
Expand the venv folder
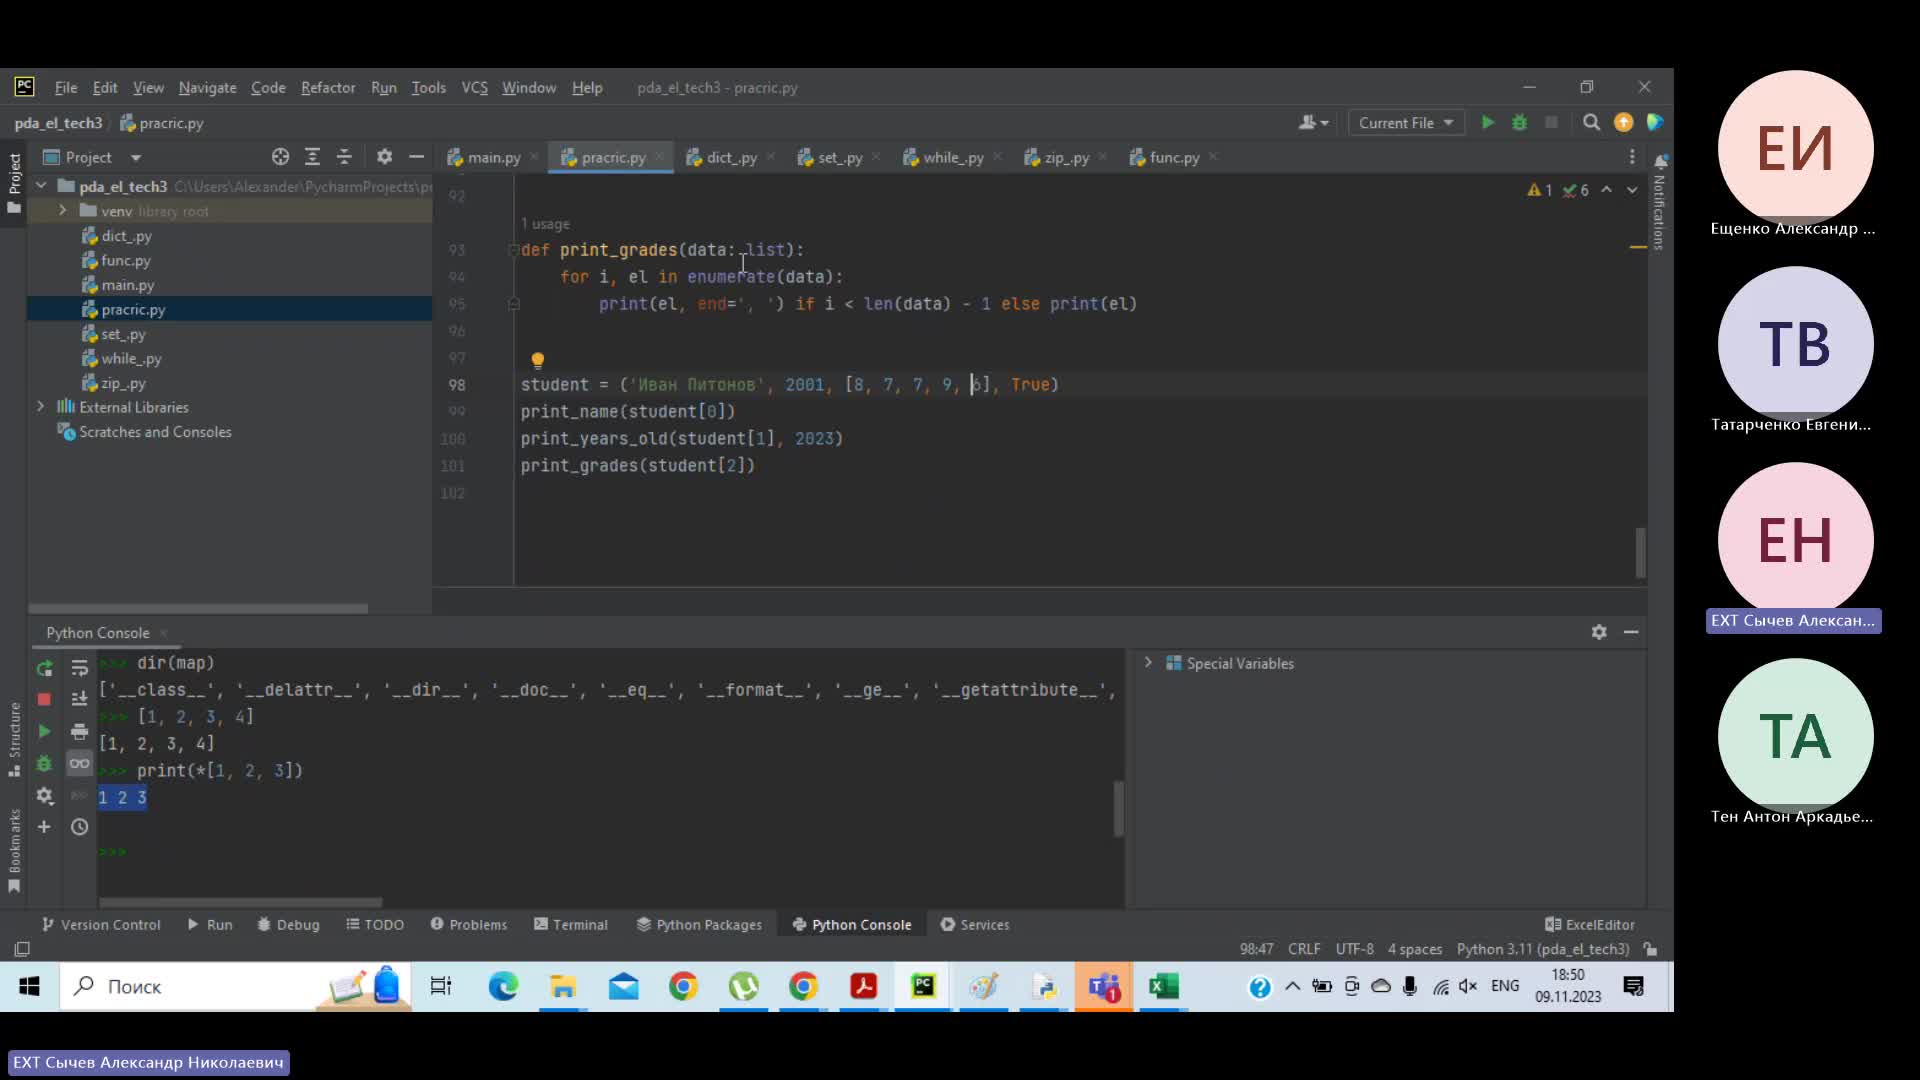[x=62, y=211]
